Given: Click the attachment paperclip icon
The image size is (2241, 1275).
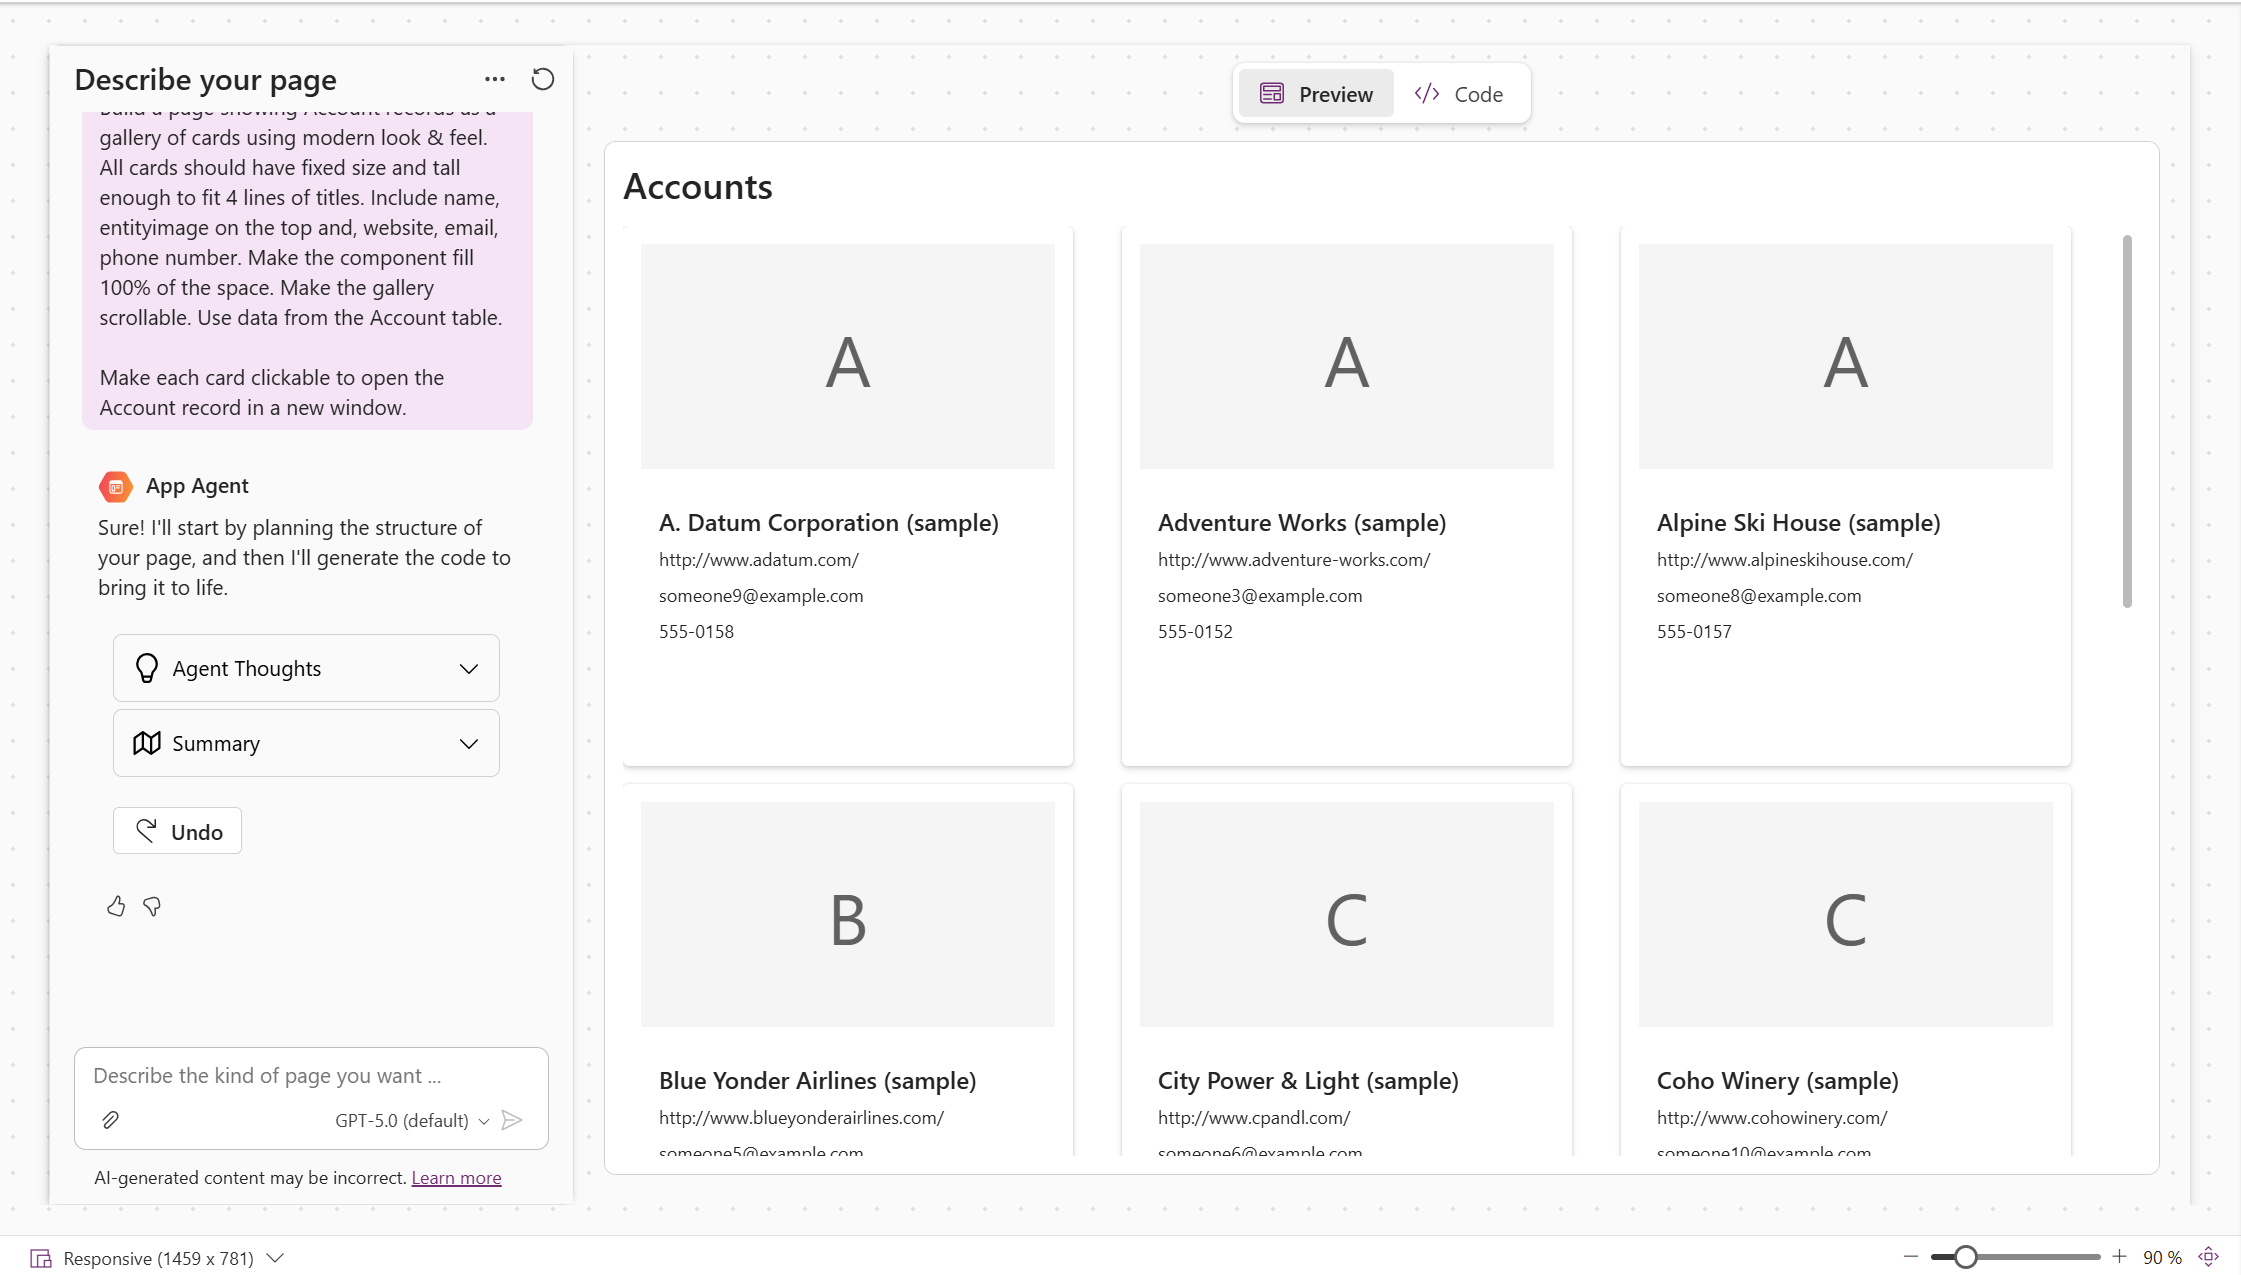Looking at the screenshot, I should [x=110, y=1120].
